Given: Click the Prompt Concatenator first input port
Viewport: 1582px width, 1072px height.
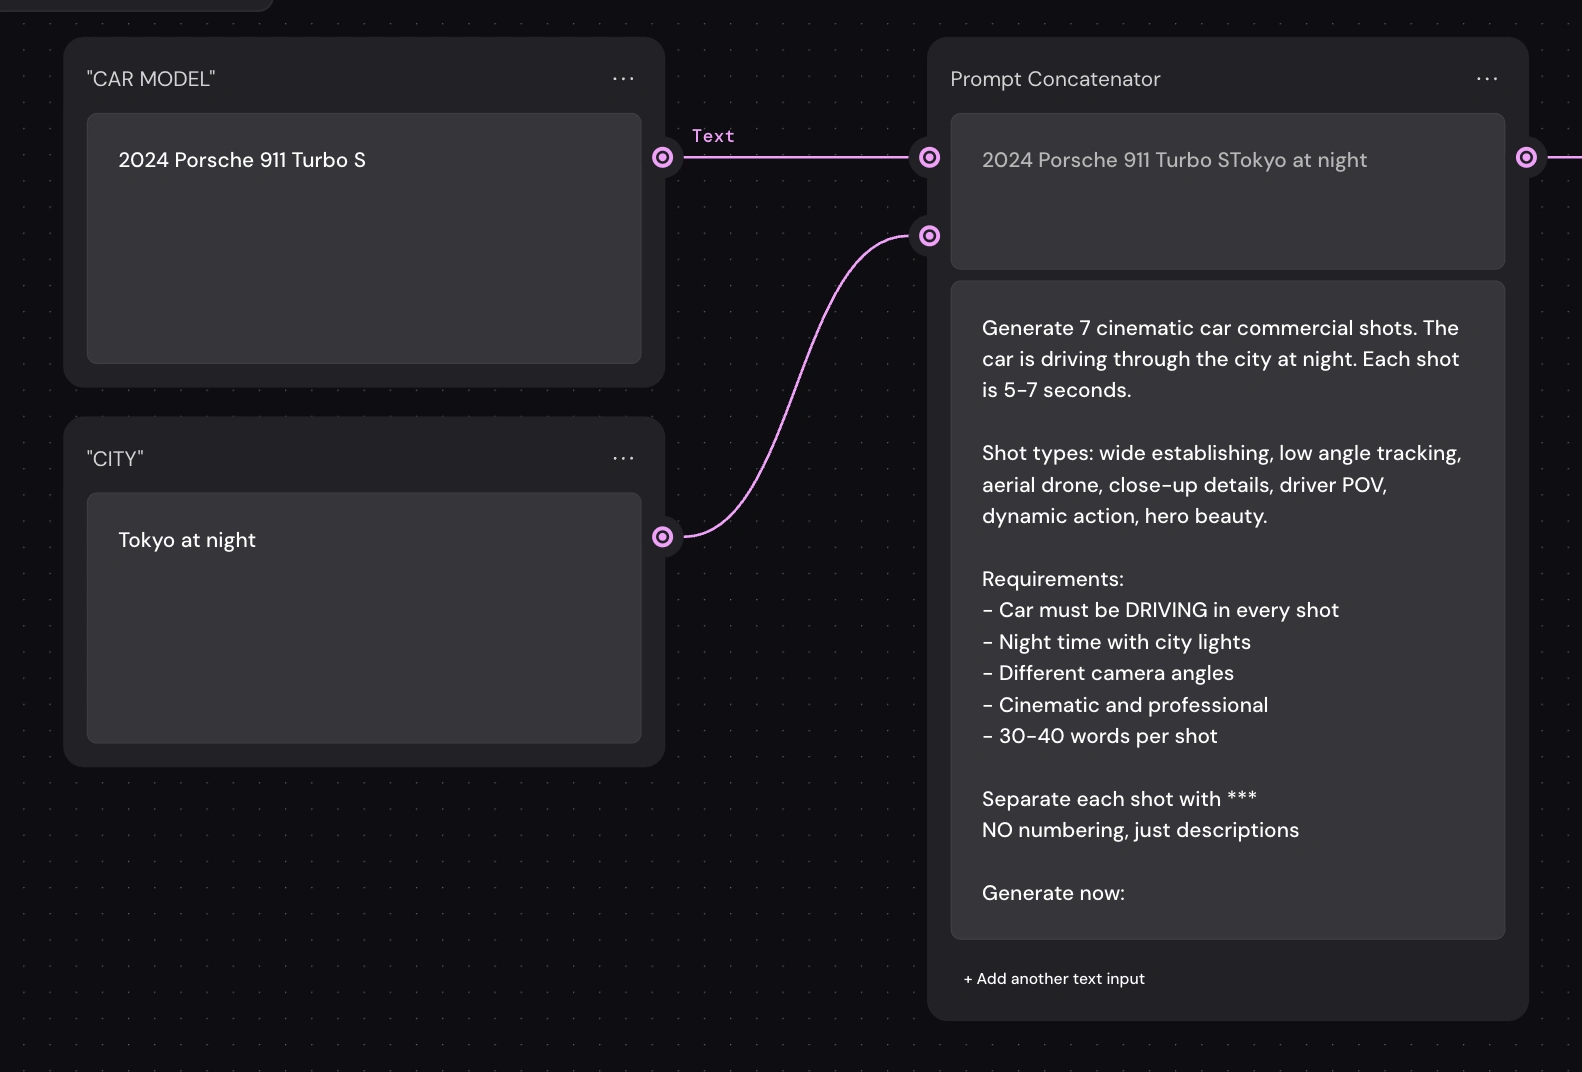Looking at the screenshot, I should tap(929, 157).
